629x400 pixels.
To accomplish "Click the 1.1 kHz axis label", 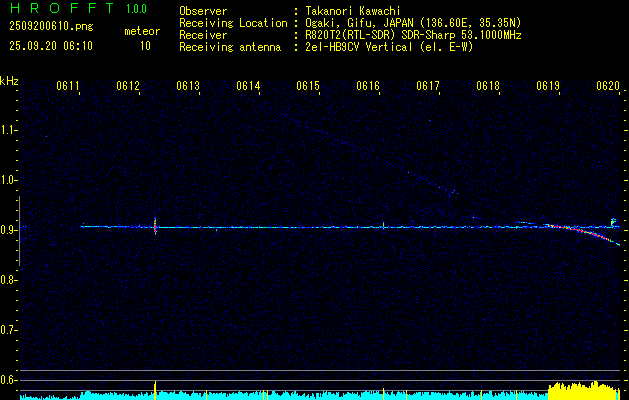I will 9,130.
